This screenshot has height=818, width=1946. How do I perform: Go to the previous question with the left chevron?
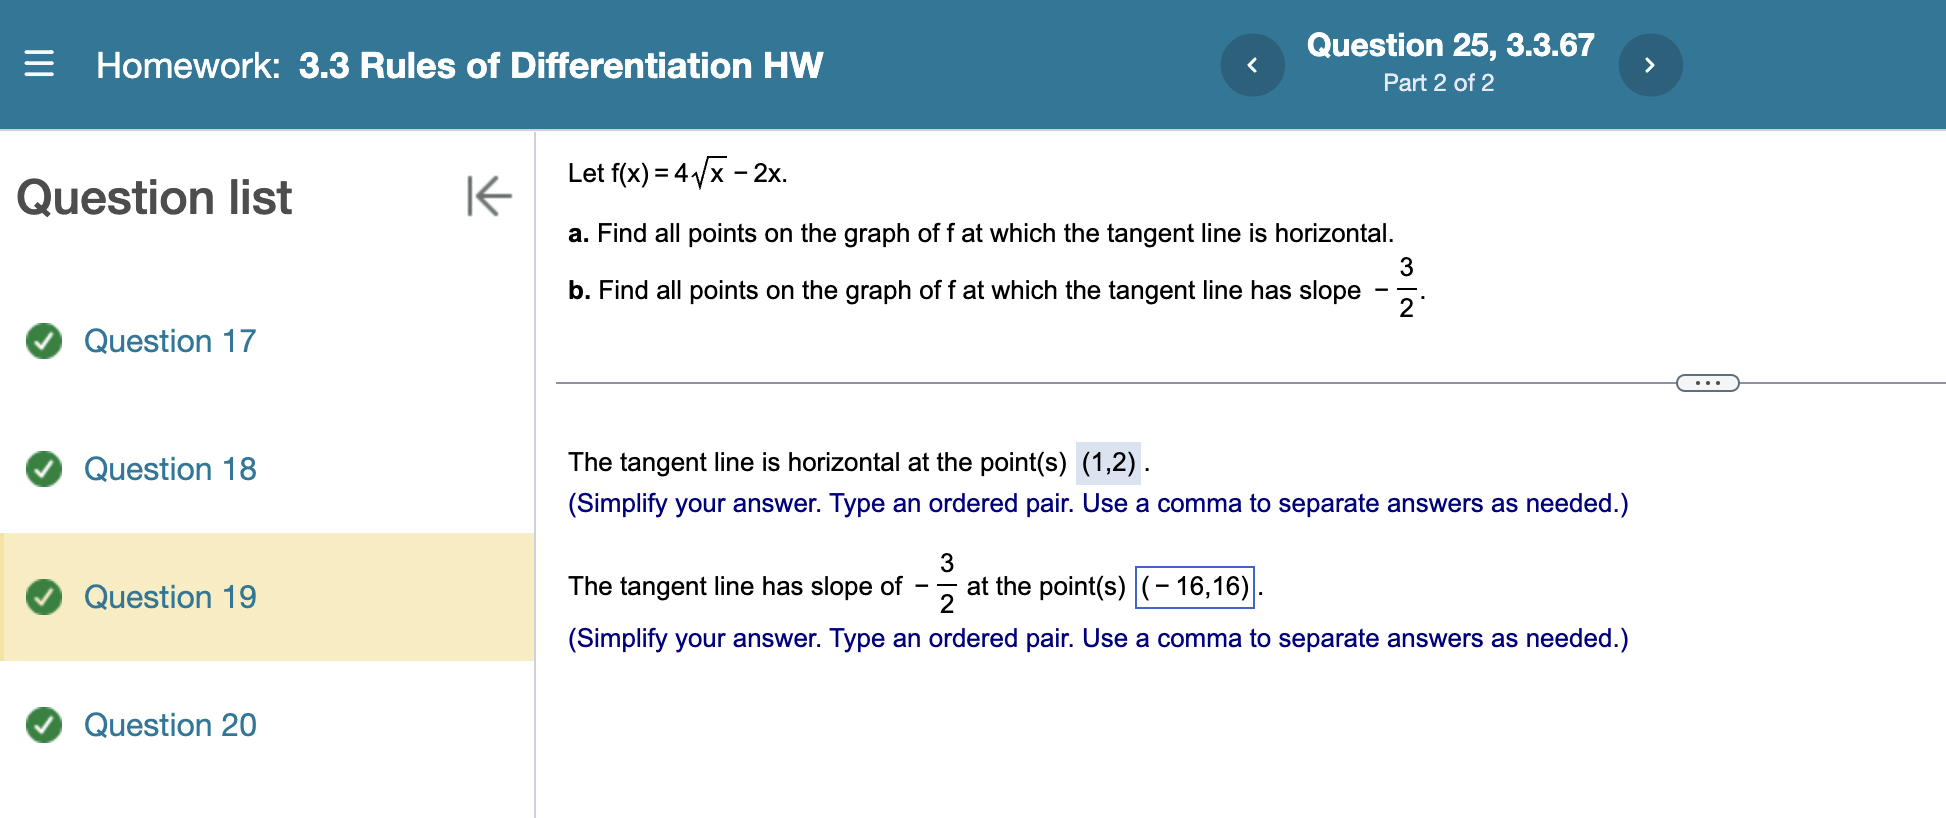pyautogui.click(x=1252, y=64)
